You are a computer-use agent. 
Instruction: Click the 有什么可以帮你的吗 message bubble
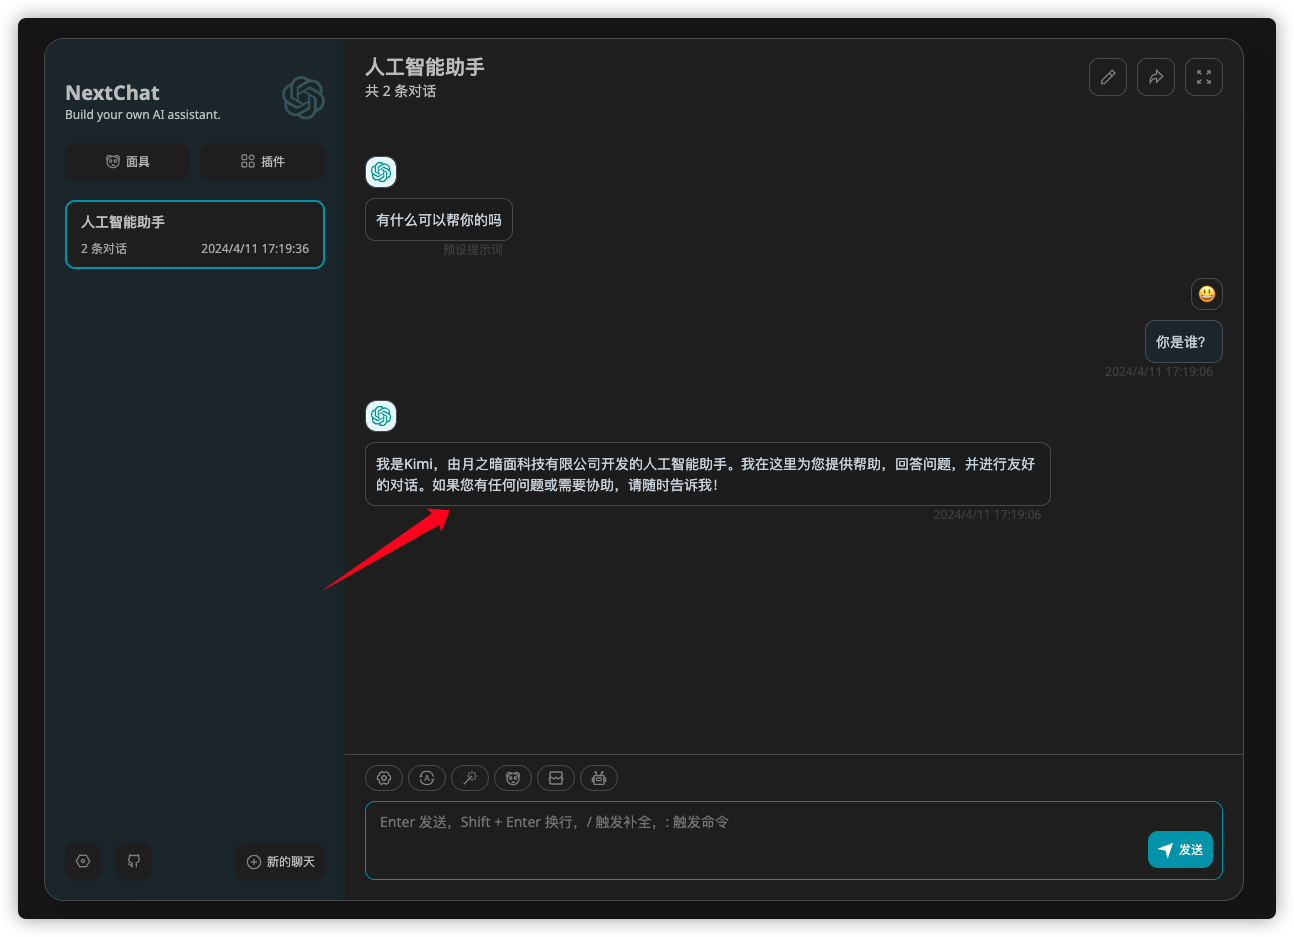pyautogui.click(x=439, y=220)
